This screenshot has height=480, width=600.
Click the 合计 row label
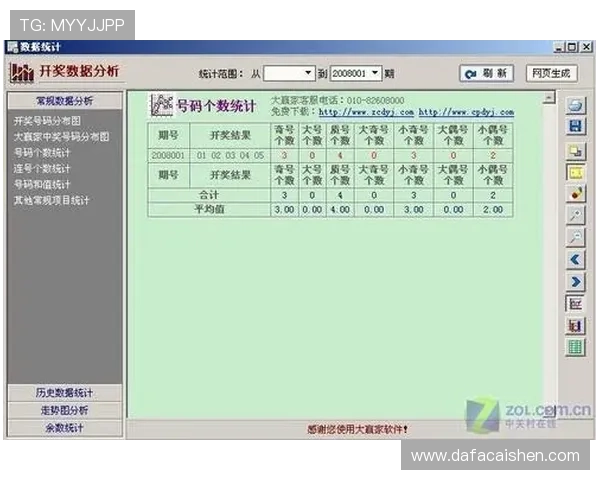209,195
